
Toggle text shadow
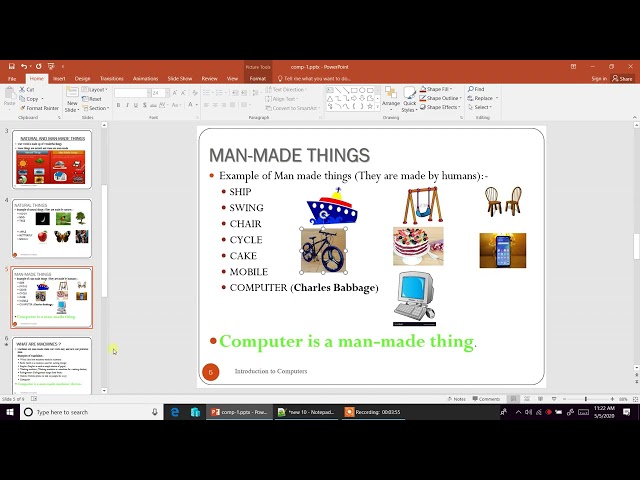coord(144,105)
